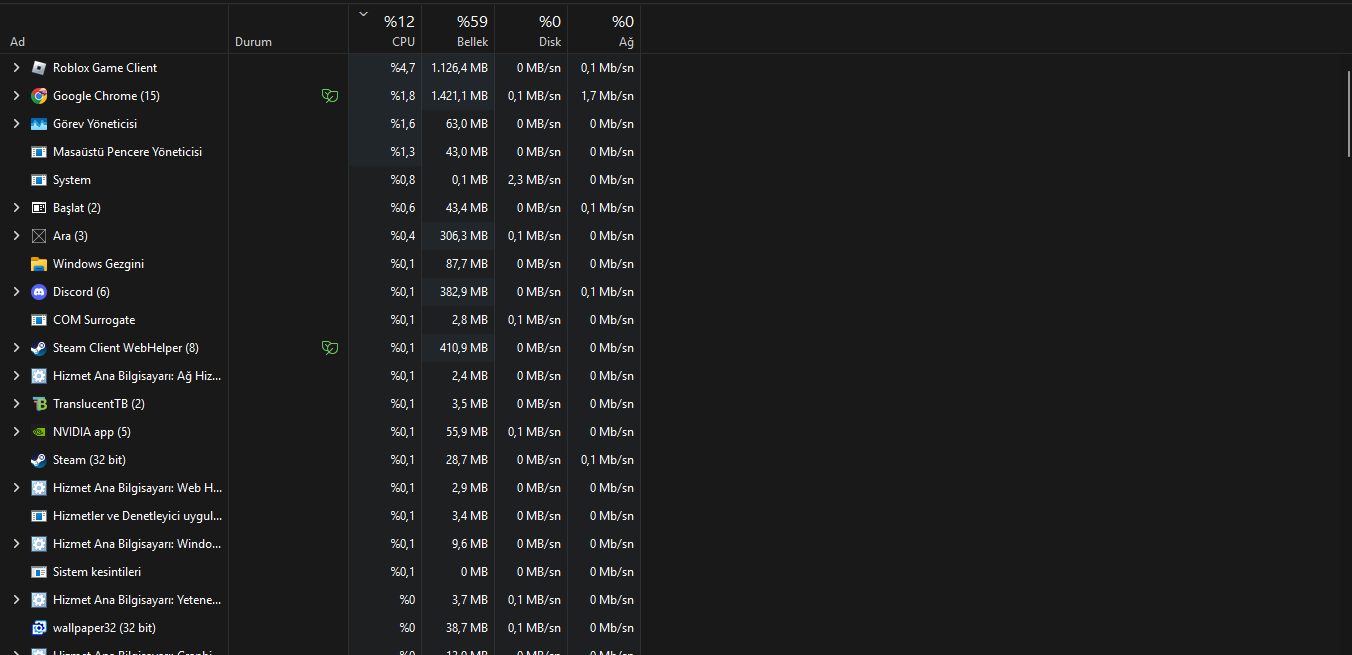
Task: Click the Windows Gezgini folder icon
Action: [39, 264]
